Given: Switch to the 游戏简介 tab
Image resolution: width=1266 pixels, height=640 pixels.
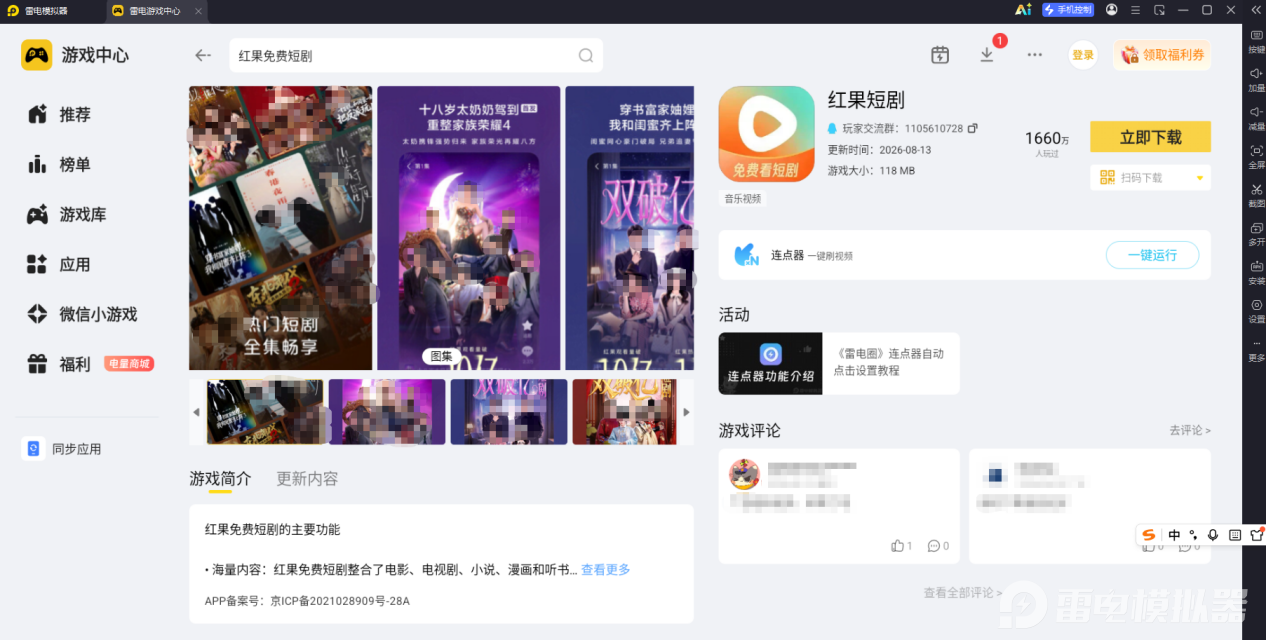Looking at the screenshot, I should coord(220,479).
